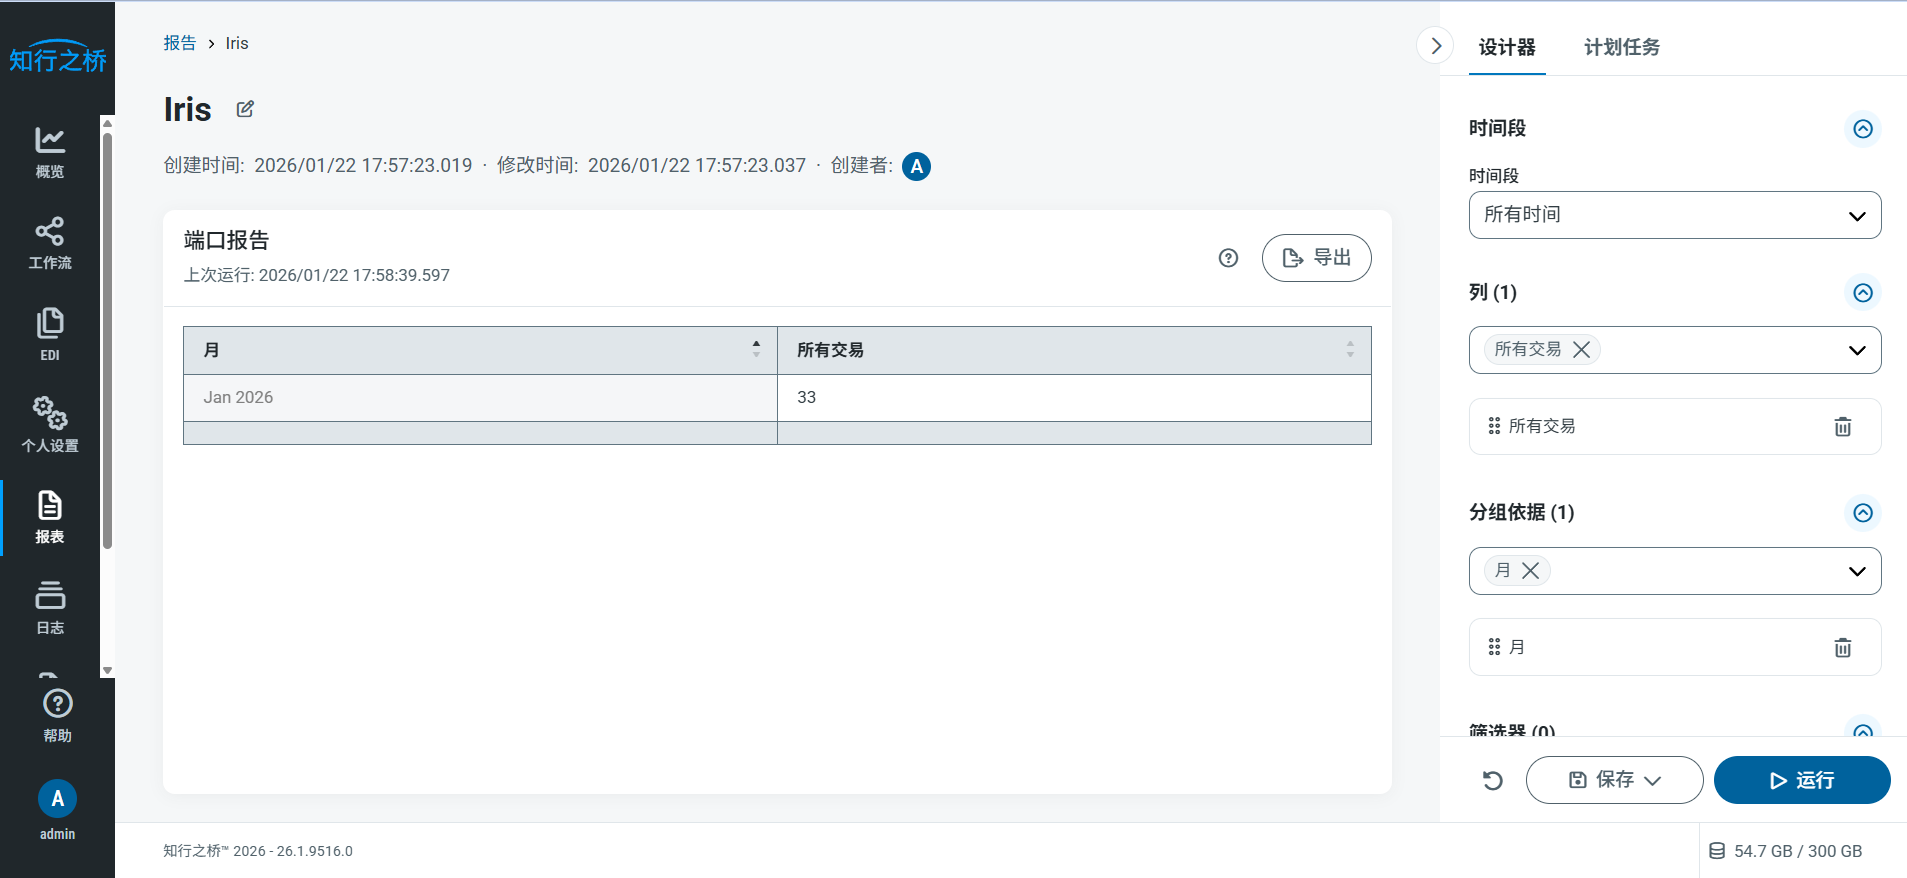Go to 工作流 workflow in sidebar

click(x=50, y=243)
